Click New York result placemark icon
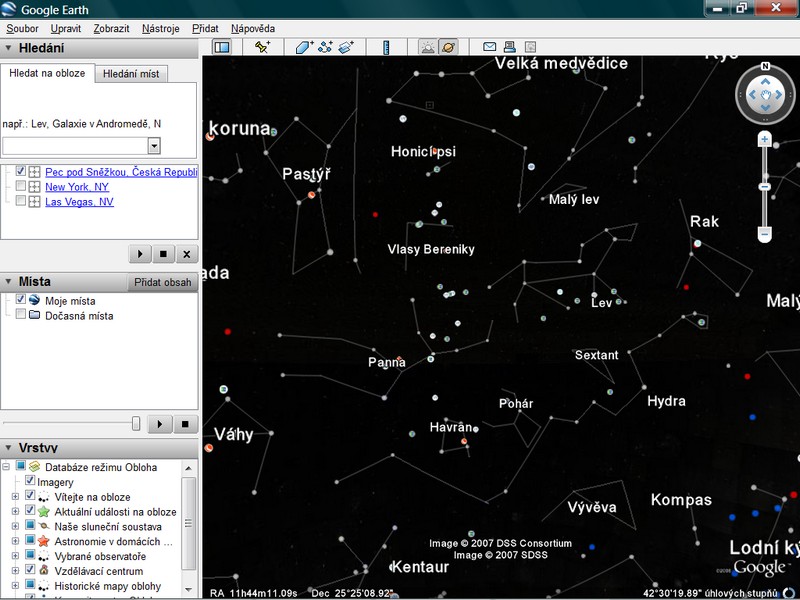This screenshot has width=800, height=600. click(34, 187)
